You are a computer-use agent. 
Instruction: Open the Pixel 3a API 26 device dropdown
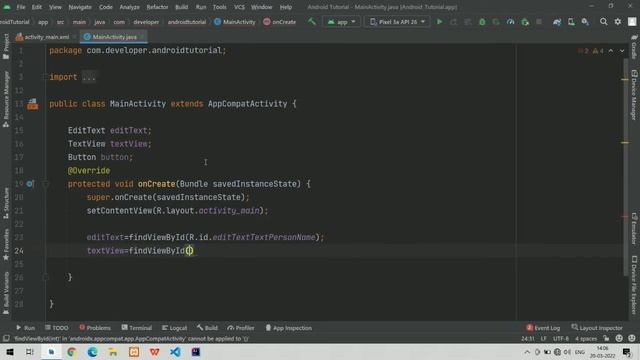(x=397, y=22)
